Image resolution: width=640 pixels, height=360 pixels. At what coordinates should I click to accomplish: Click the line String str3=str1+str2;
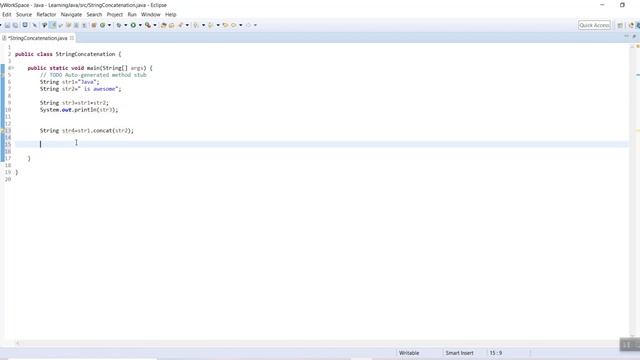pyautogui.click(x=74, y=103)
